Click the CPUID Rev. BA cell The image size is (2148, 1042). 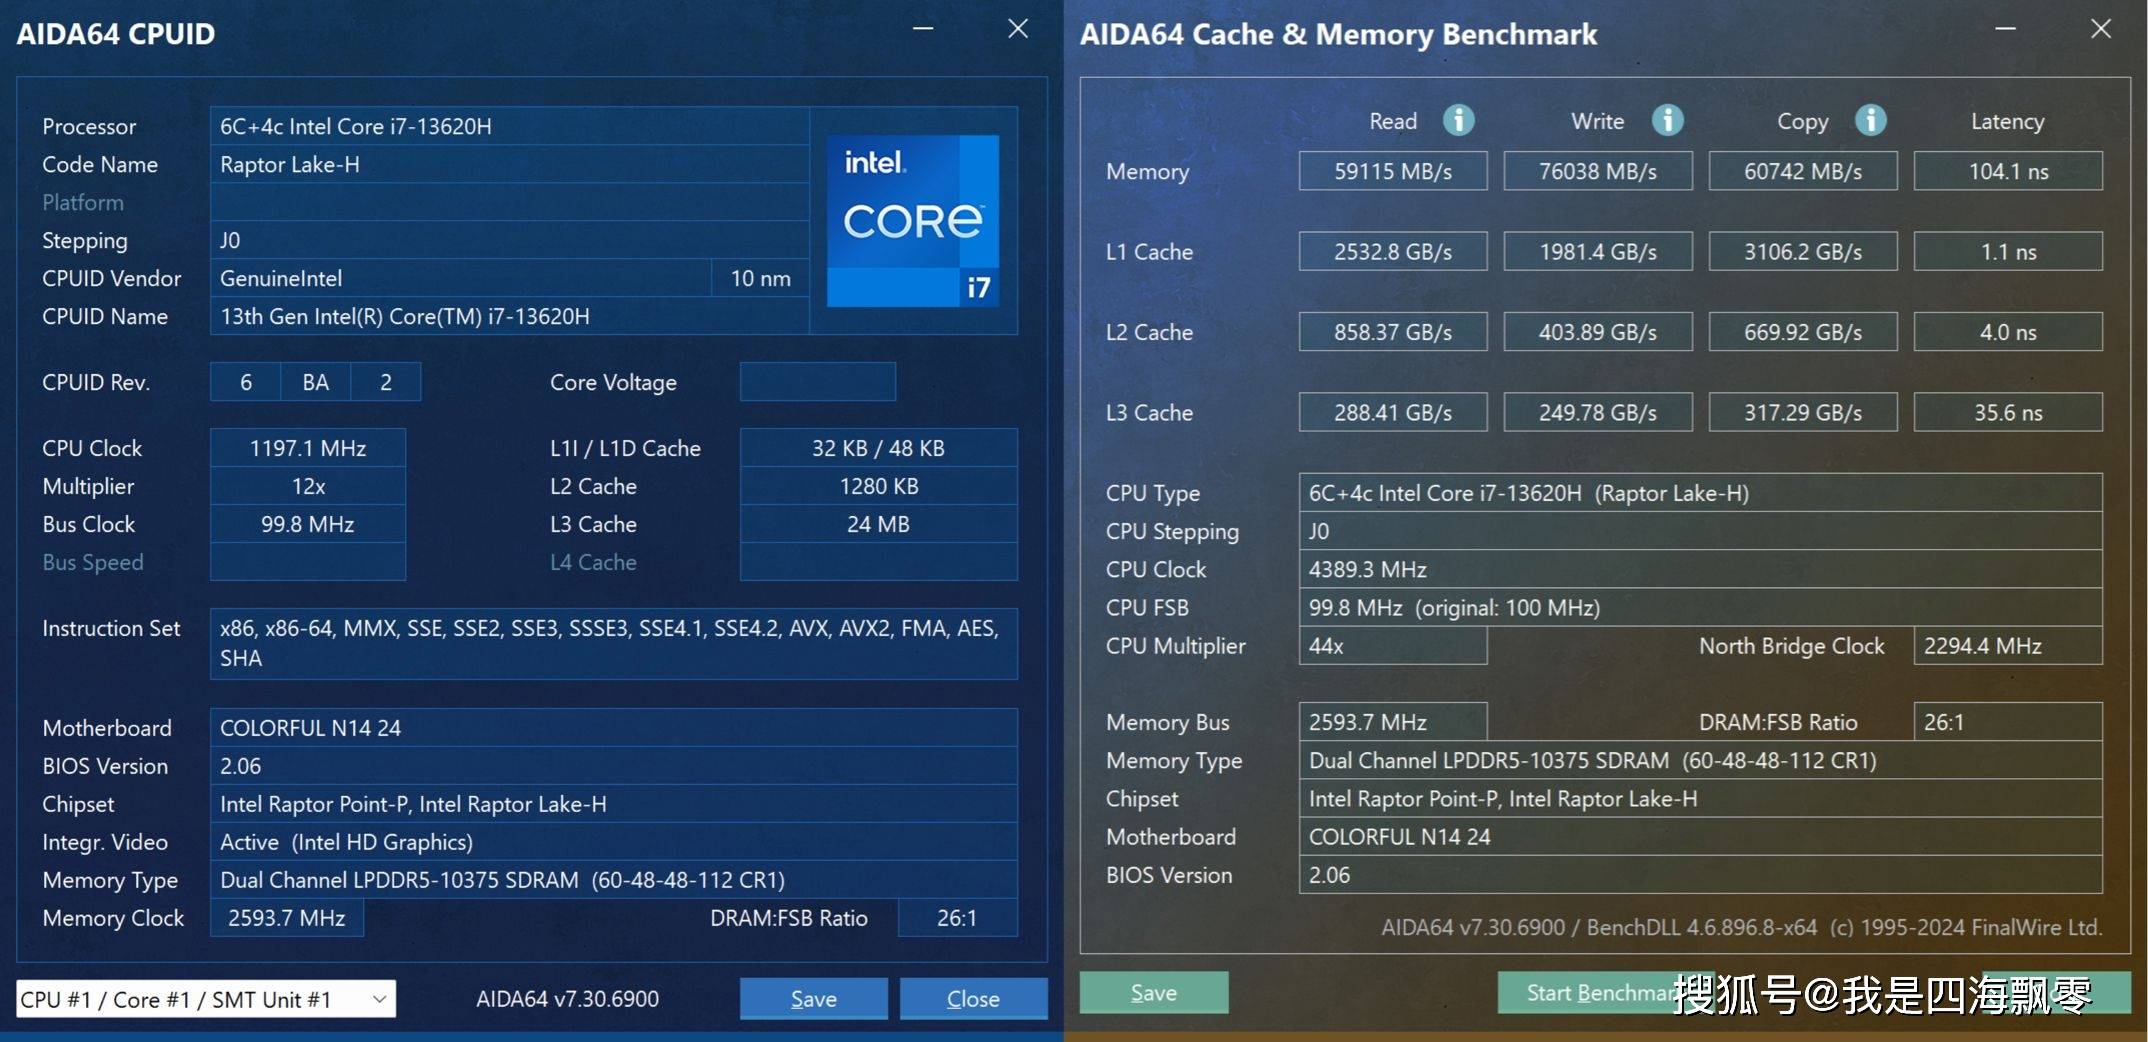pyautogui.click(x=315, y=382)
